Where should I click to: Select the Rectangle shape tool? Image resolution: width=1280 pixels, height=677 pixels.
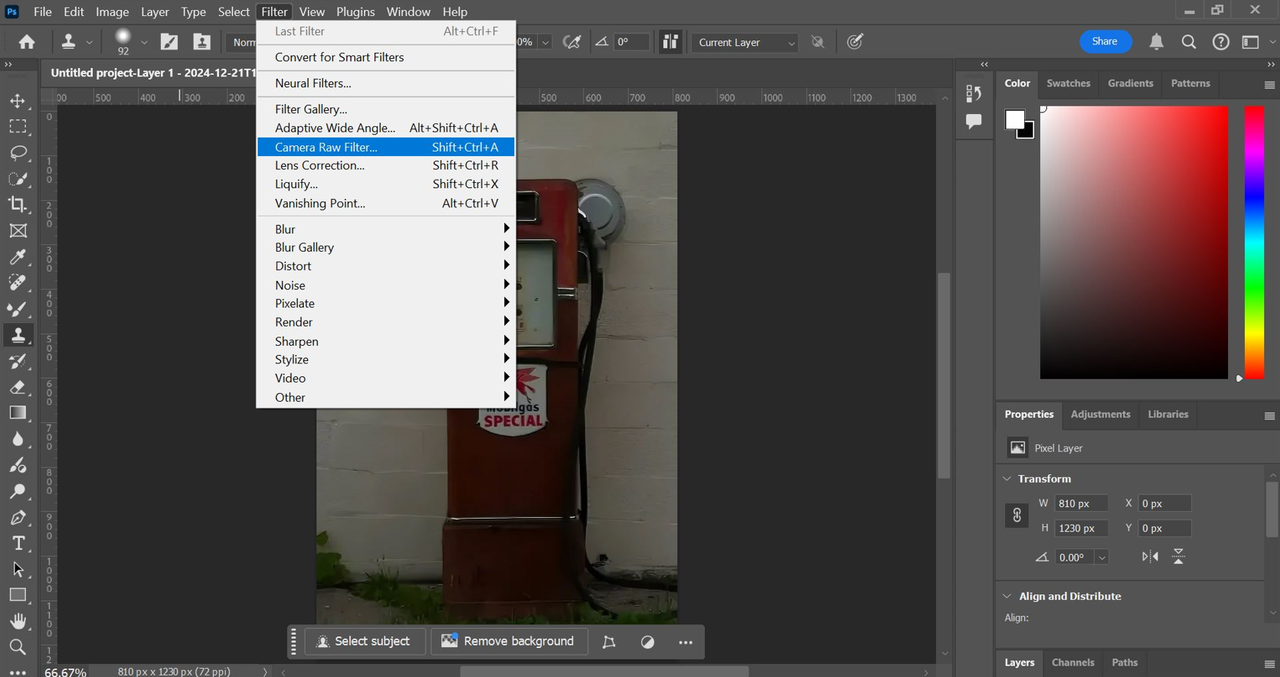click(x=18, y=595)
